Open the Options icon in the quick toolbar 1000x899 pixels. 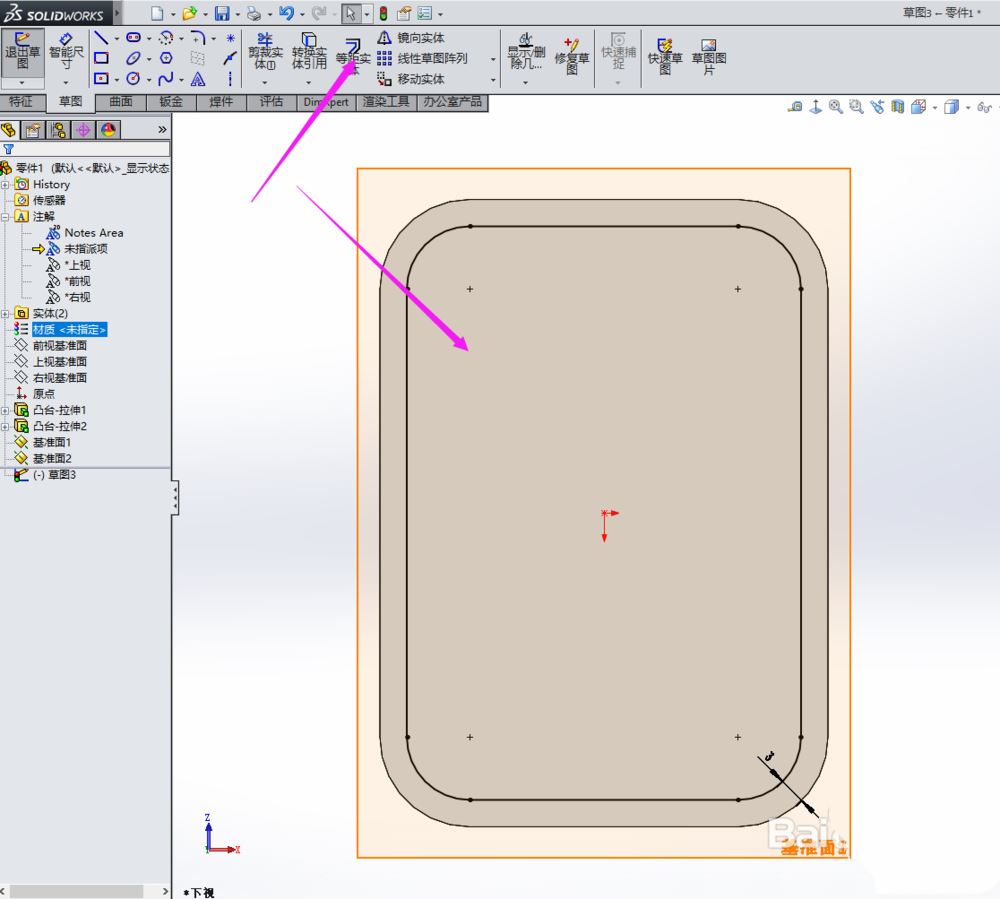click(425, 13)
